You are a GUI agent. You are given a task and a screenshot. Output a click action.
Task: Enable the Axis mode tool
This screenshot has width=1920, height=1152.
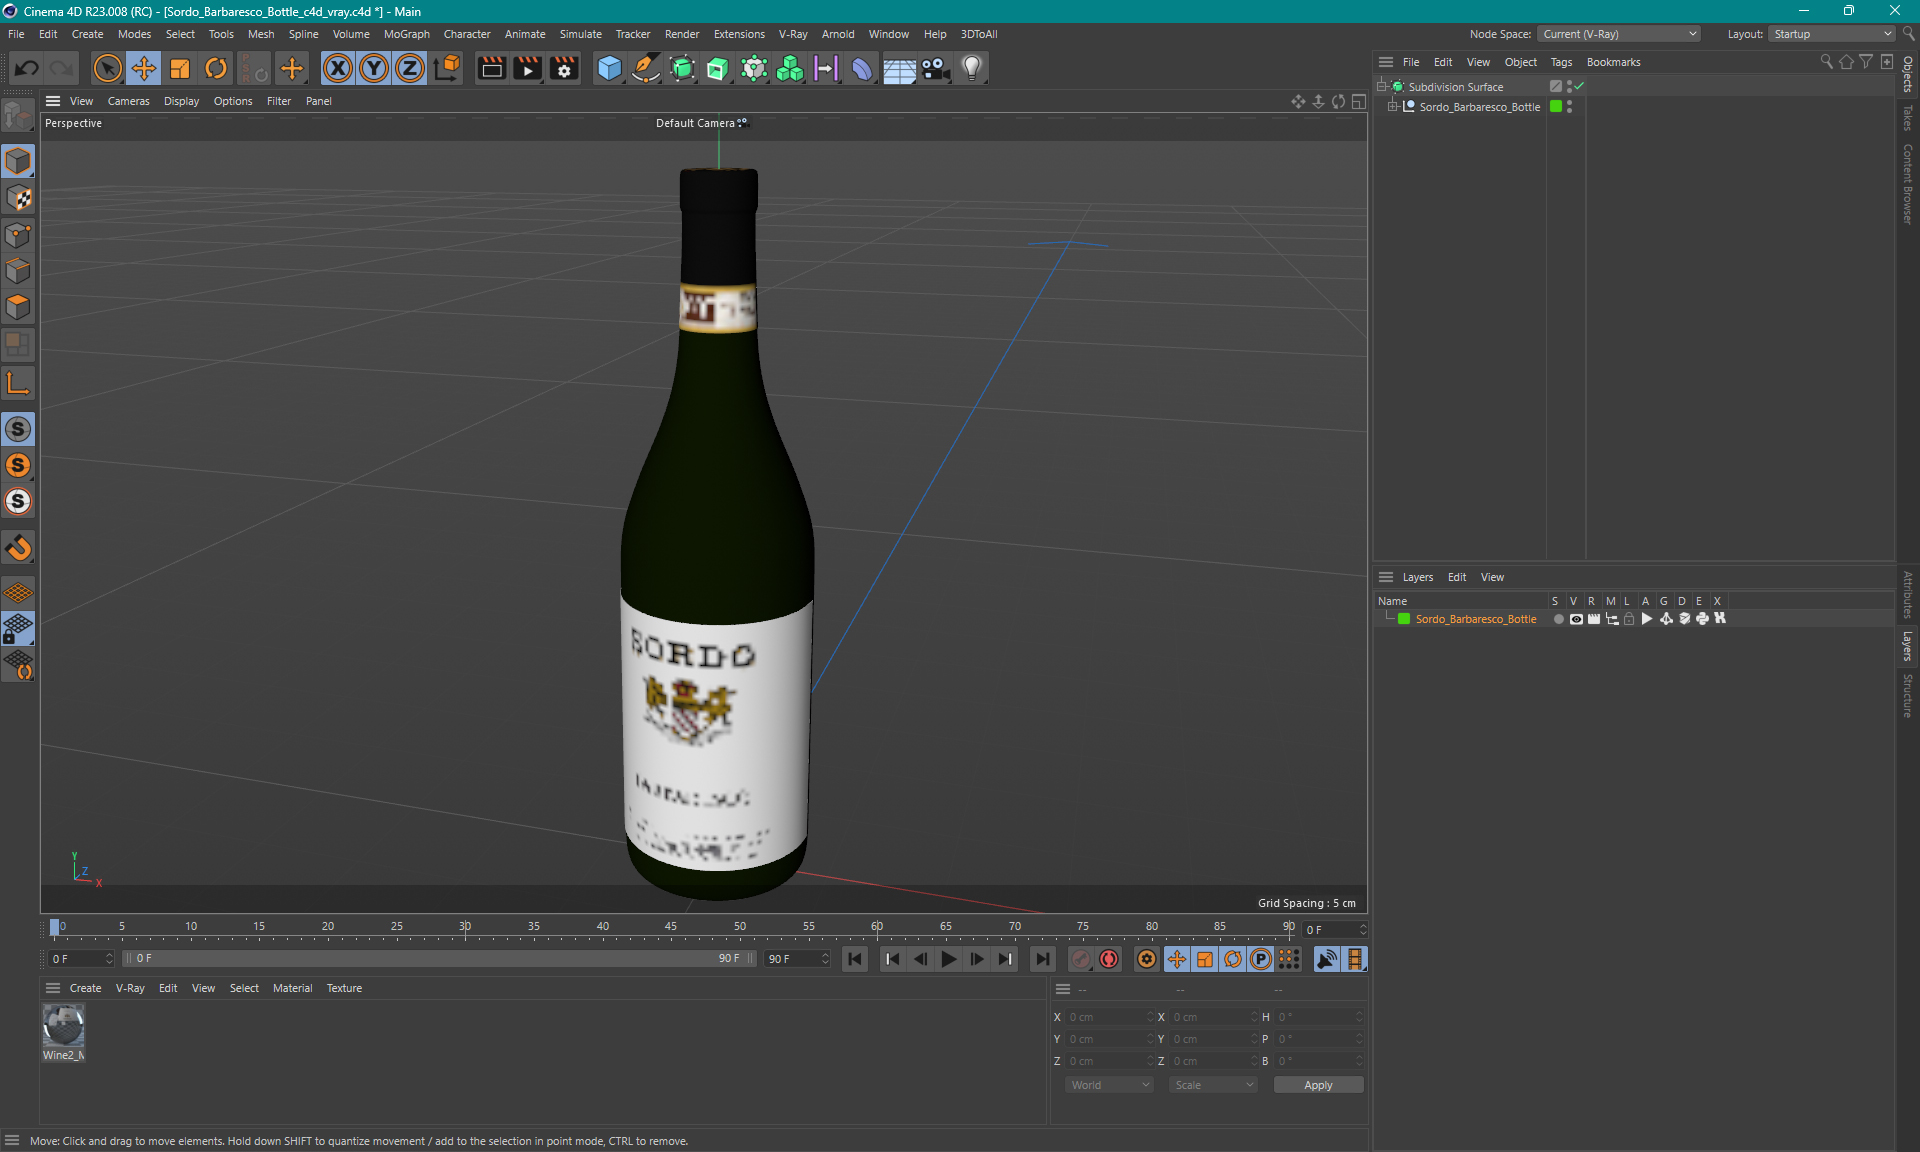click(x=18, y=383)
